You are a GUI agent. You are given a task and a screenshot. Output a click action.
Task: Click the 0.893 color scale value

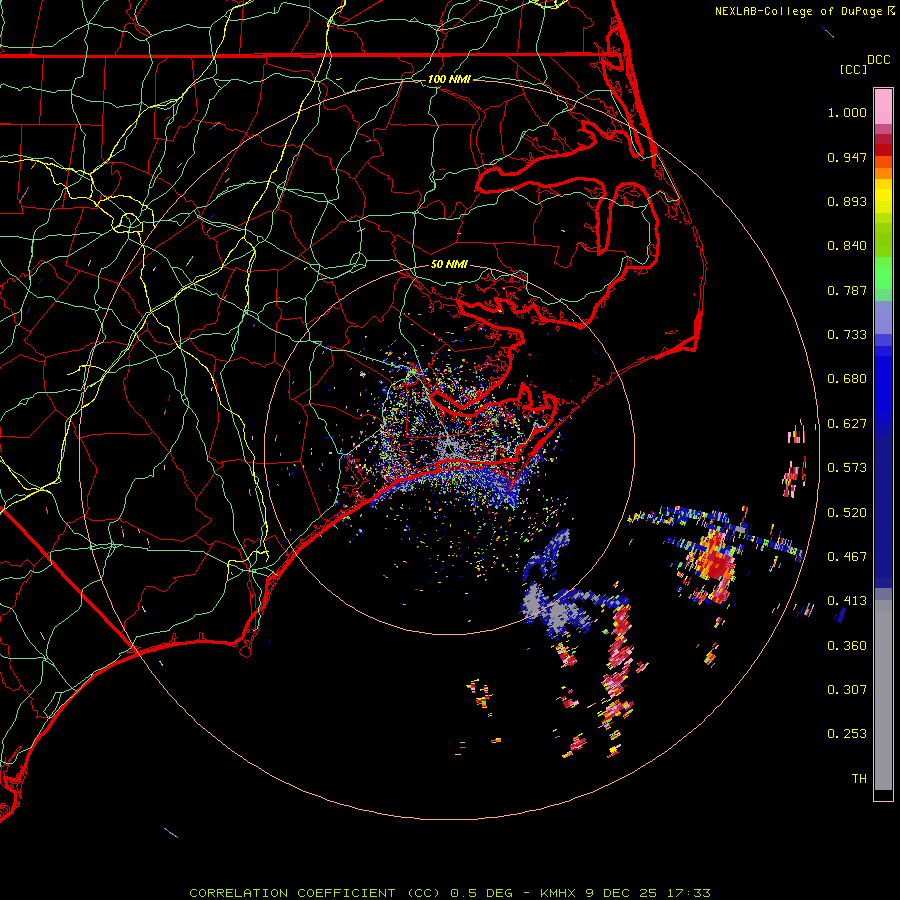847,201
